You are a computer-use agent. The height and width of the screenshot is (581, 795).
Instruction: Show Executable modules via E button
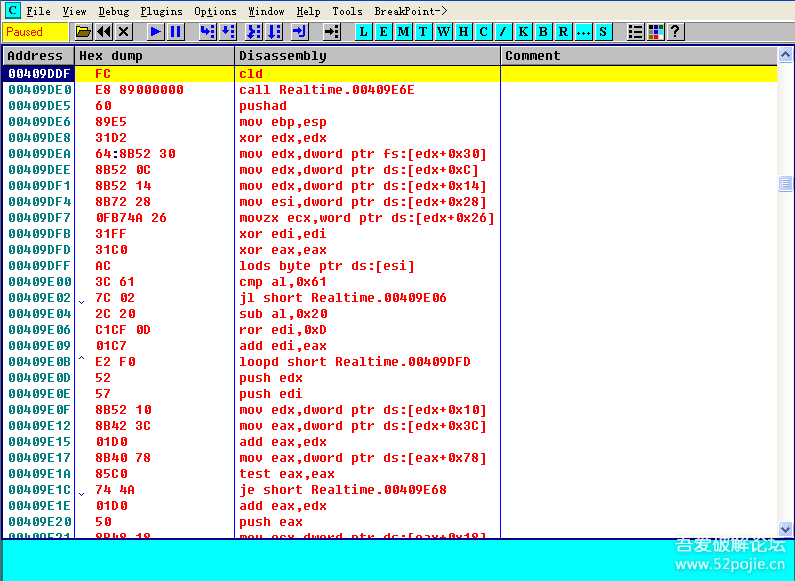point(383,32)
